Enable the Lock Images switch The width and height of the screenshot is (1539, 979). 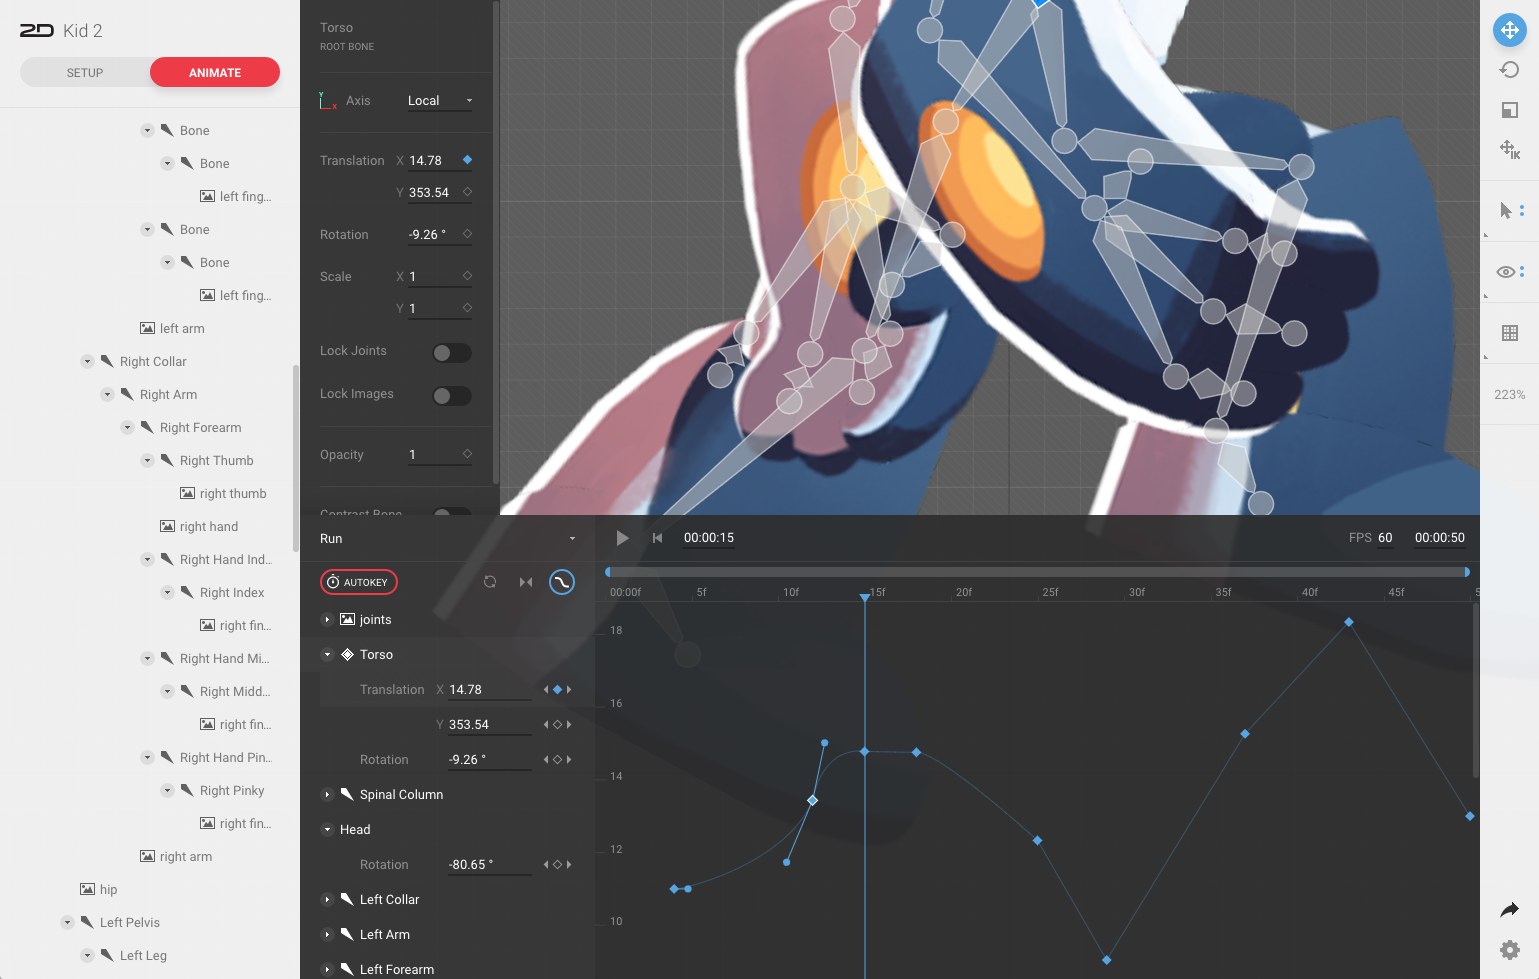point(452,396)
